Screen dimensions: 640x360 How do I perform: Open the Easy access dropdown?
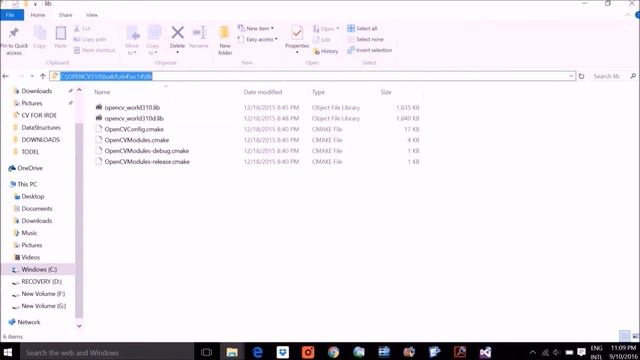[x=257, y=39]
